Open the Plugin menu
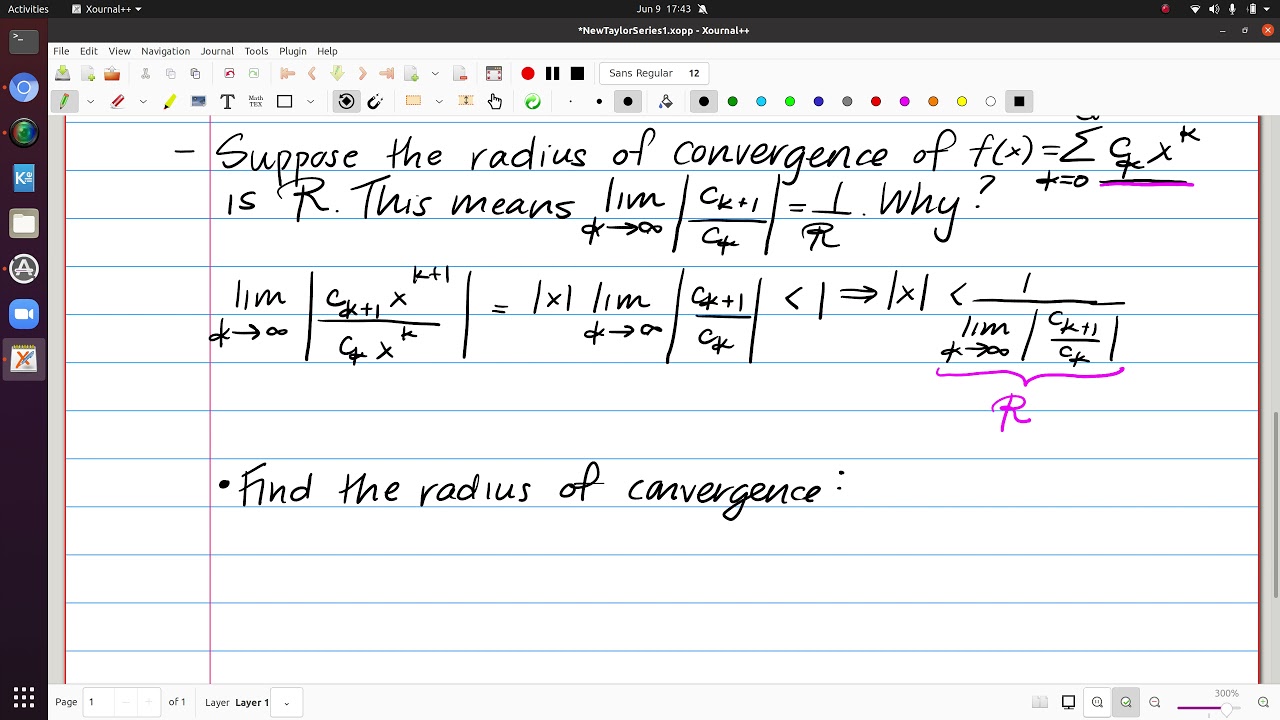This screenshot has height=720, width=1280. click(293, 51)
